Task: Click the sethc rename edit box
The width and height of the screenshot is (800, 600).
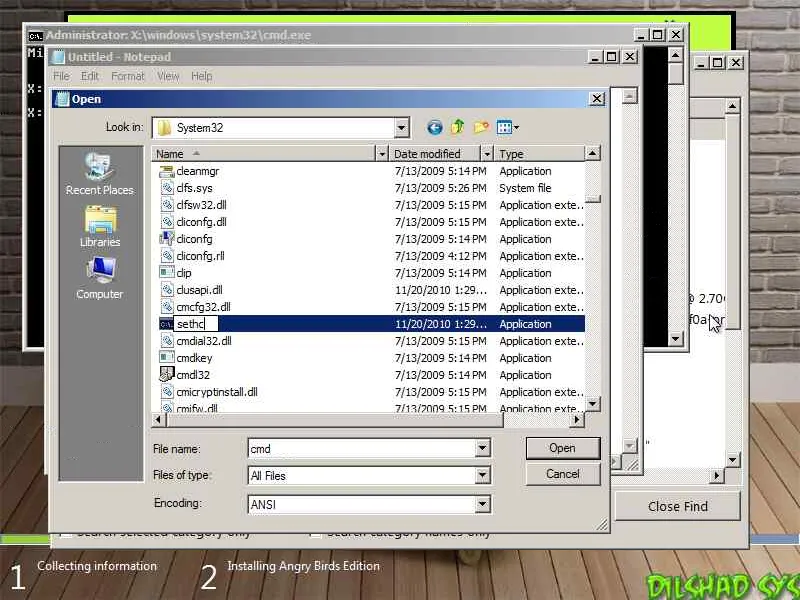Action: [x=196, y=324]
